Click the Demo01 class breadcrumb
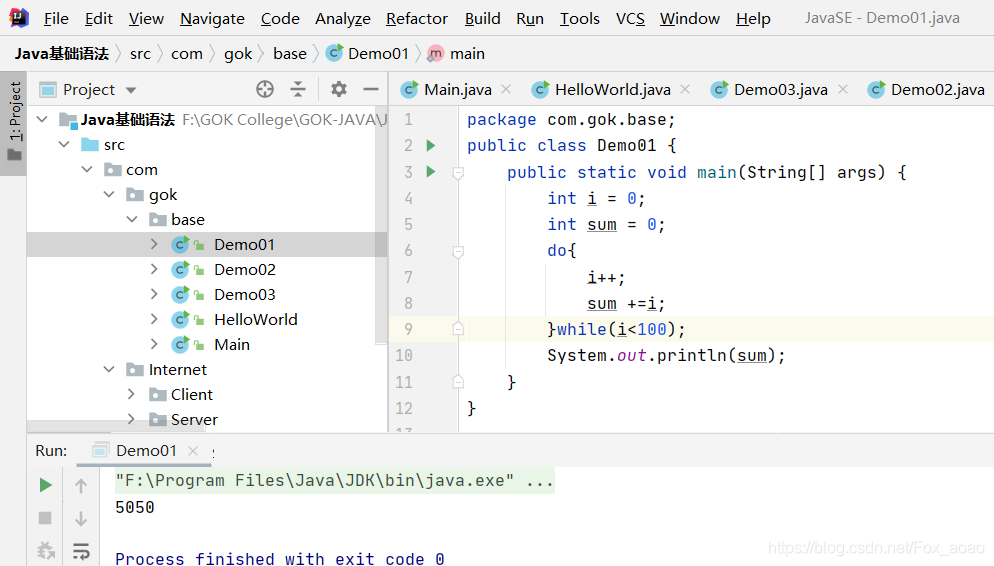The width and height of the screenshot is (994, 566). click(x=368, y=54)
